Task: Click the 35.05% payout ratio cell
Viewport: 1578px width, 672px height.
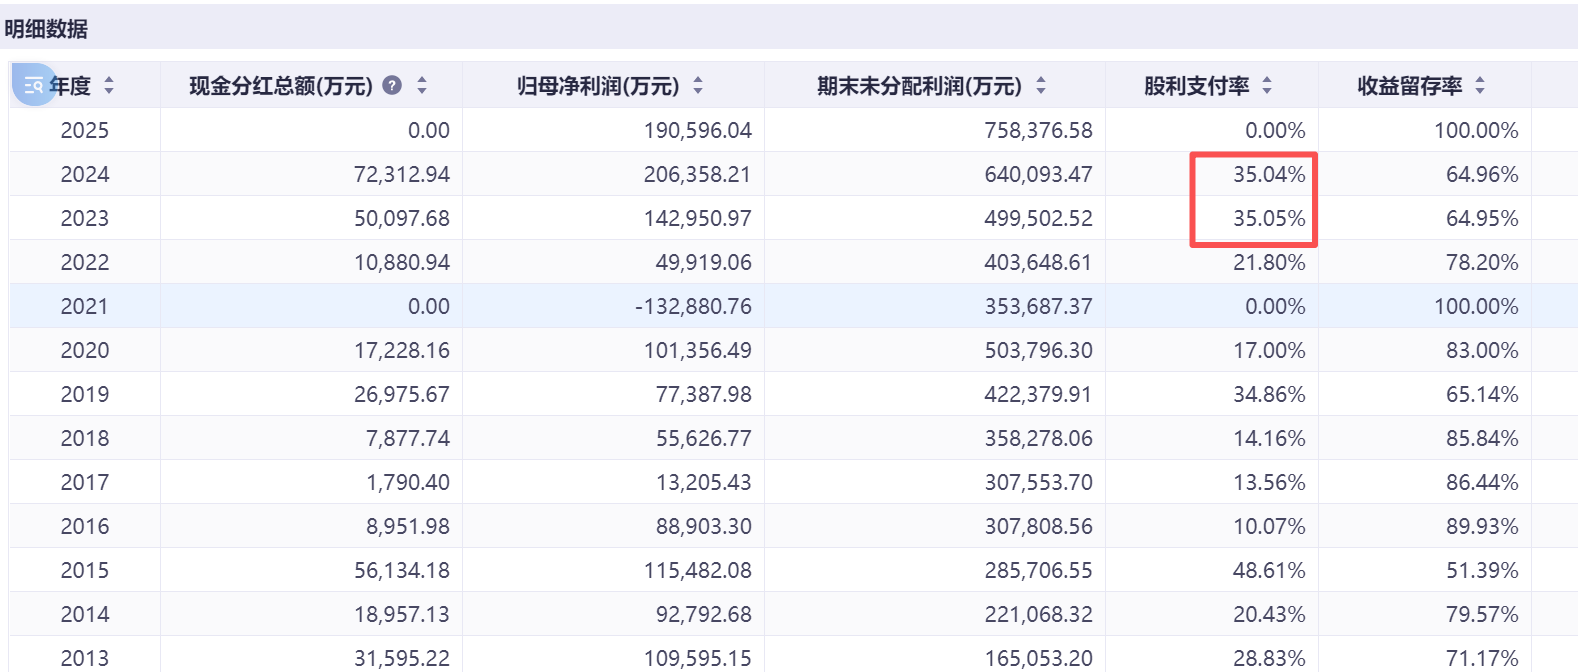Action: point(1268,218)
